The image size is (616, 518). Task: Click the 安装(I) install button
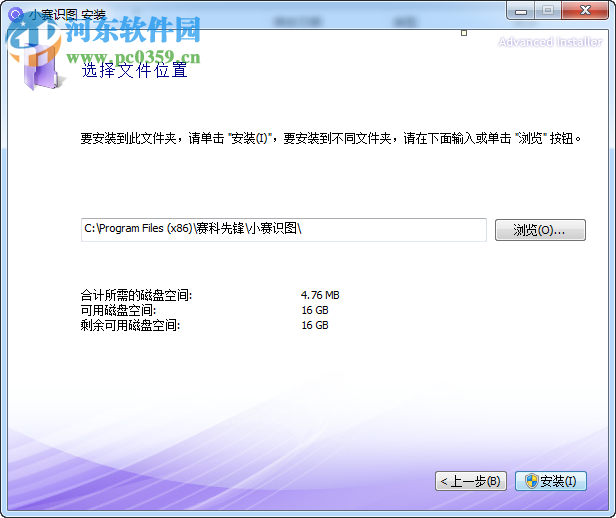(x=551, y=481)
